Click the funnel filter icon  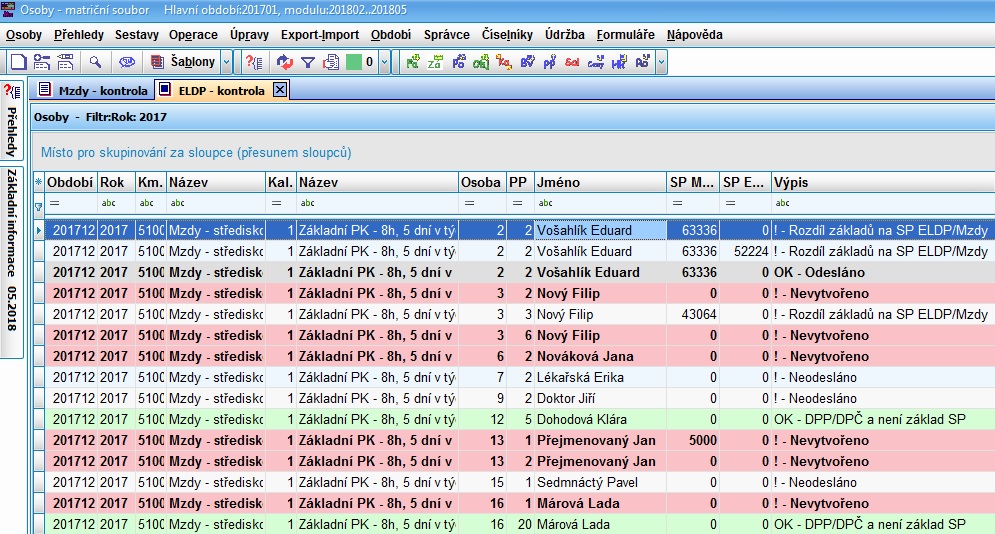pos(308,62)
